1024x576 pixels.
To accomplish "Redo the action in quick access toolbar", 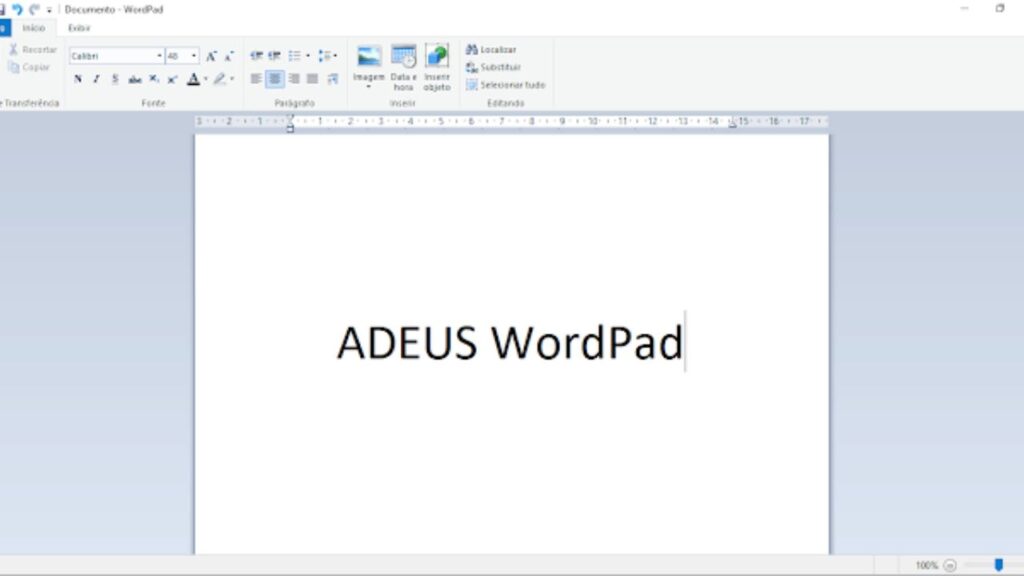I will click(x=34, y=9).
